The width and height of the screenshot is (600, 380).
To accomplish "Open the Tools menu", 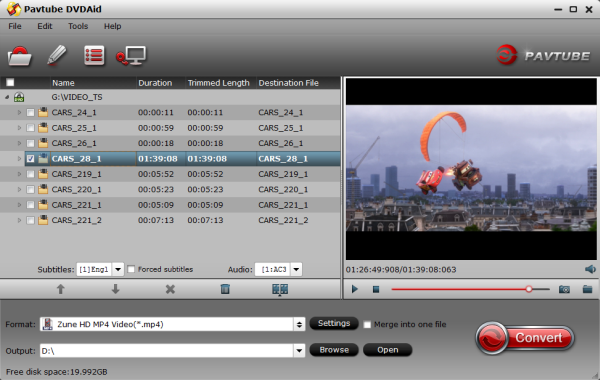I will pos(78,26).
